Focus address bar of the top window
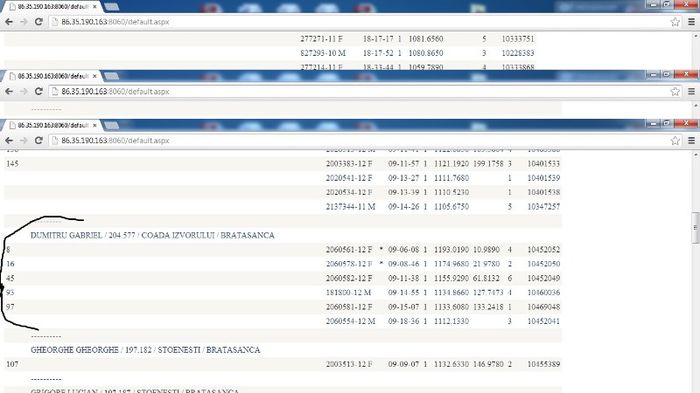700x393 pixels. pos(357,22)
